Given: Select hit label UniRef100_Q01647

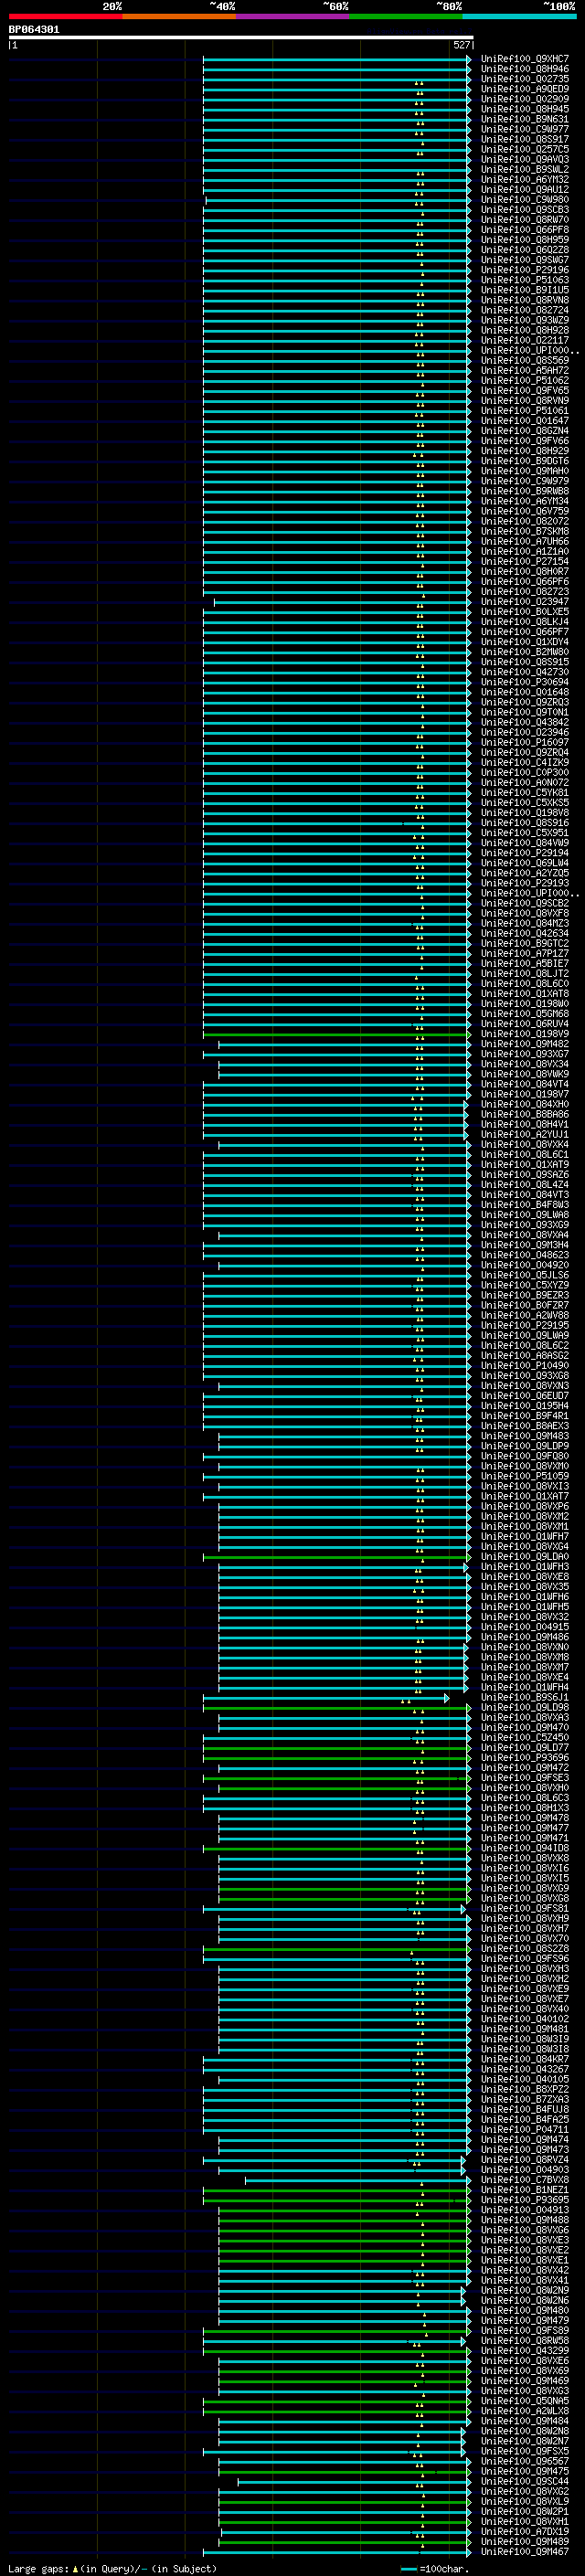Looking at the screenshot, I should click(x=525, y=421).
